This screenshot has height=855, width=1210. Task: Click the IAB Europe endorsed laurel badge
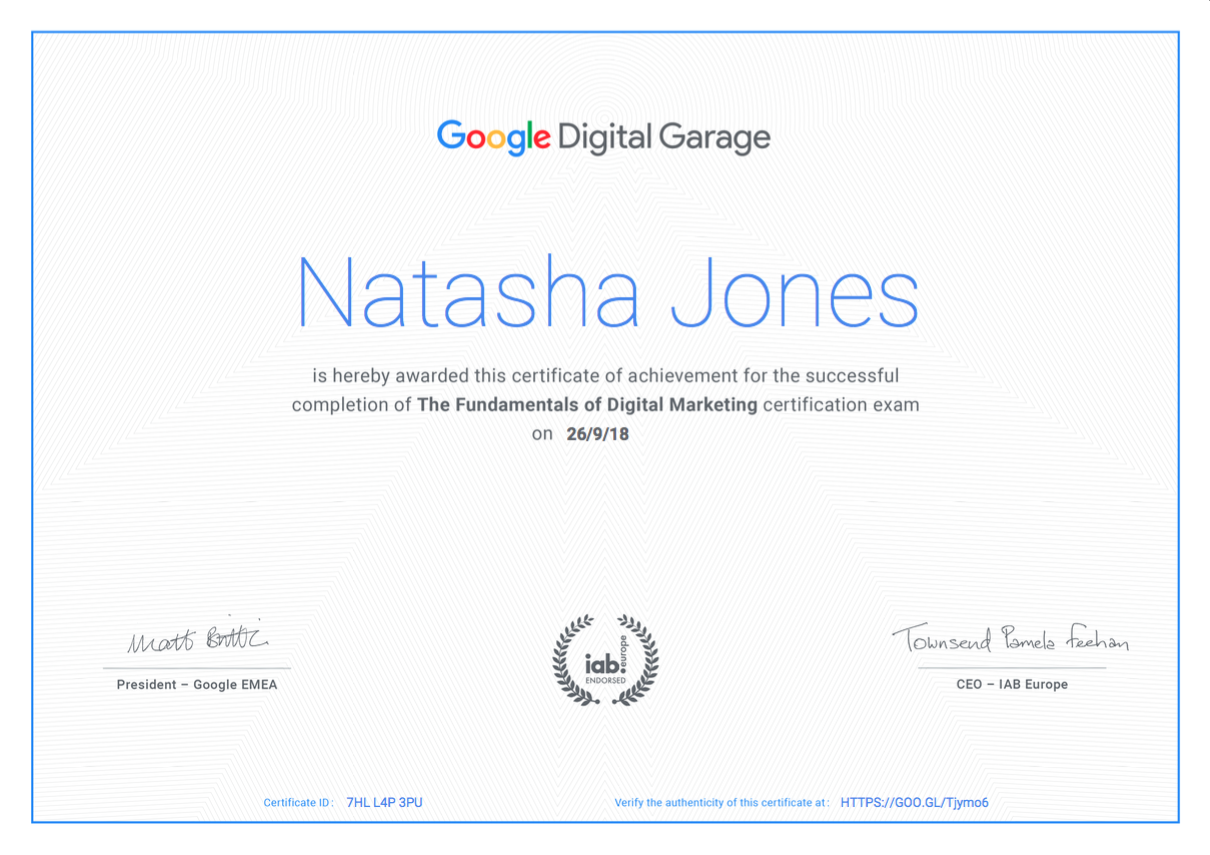(606, 660)
